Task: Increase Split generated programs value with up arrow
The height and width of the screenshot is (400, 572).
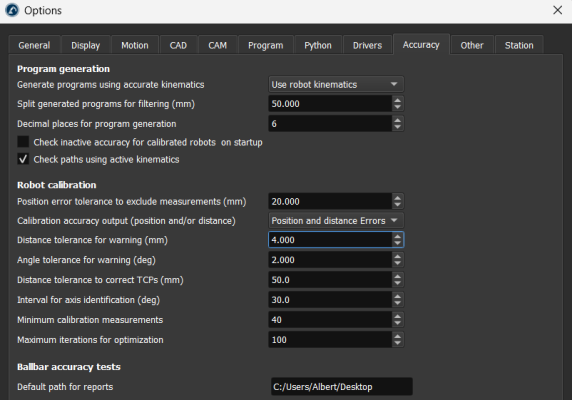Action: (398, 100)
